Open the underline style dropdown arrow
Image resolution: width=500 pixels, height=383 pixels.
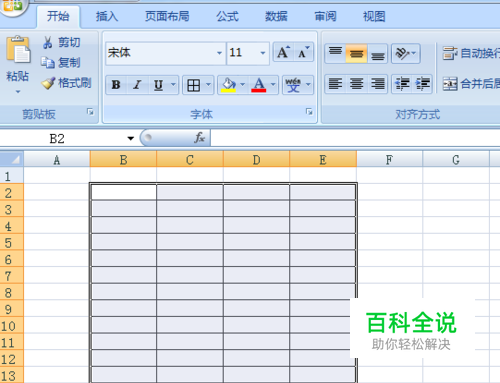coord(173,85)
